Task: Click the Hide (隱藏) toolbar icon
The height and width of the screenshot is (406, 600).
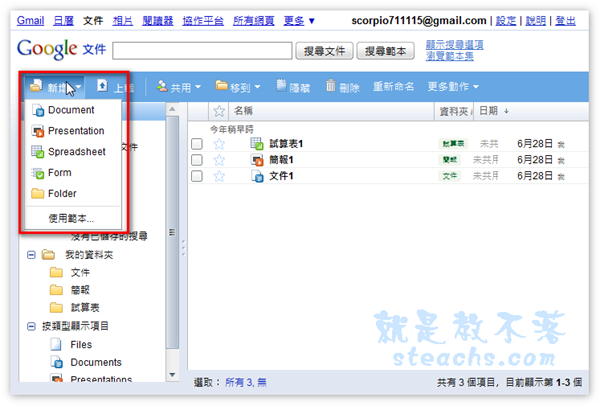Action: (282, 86)
